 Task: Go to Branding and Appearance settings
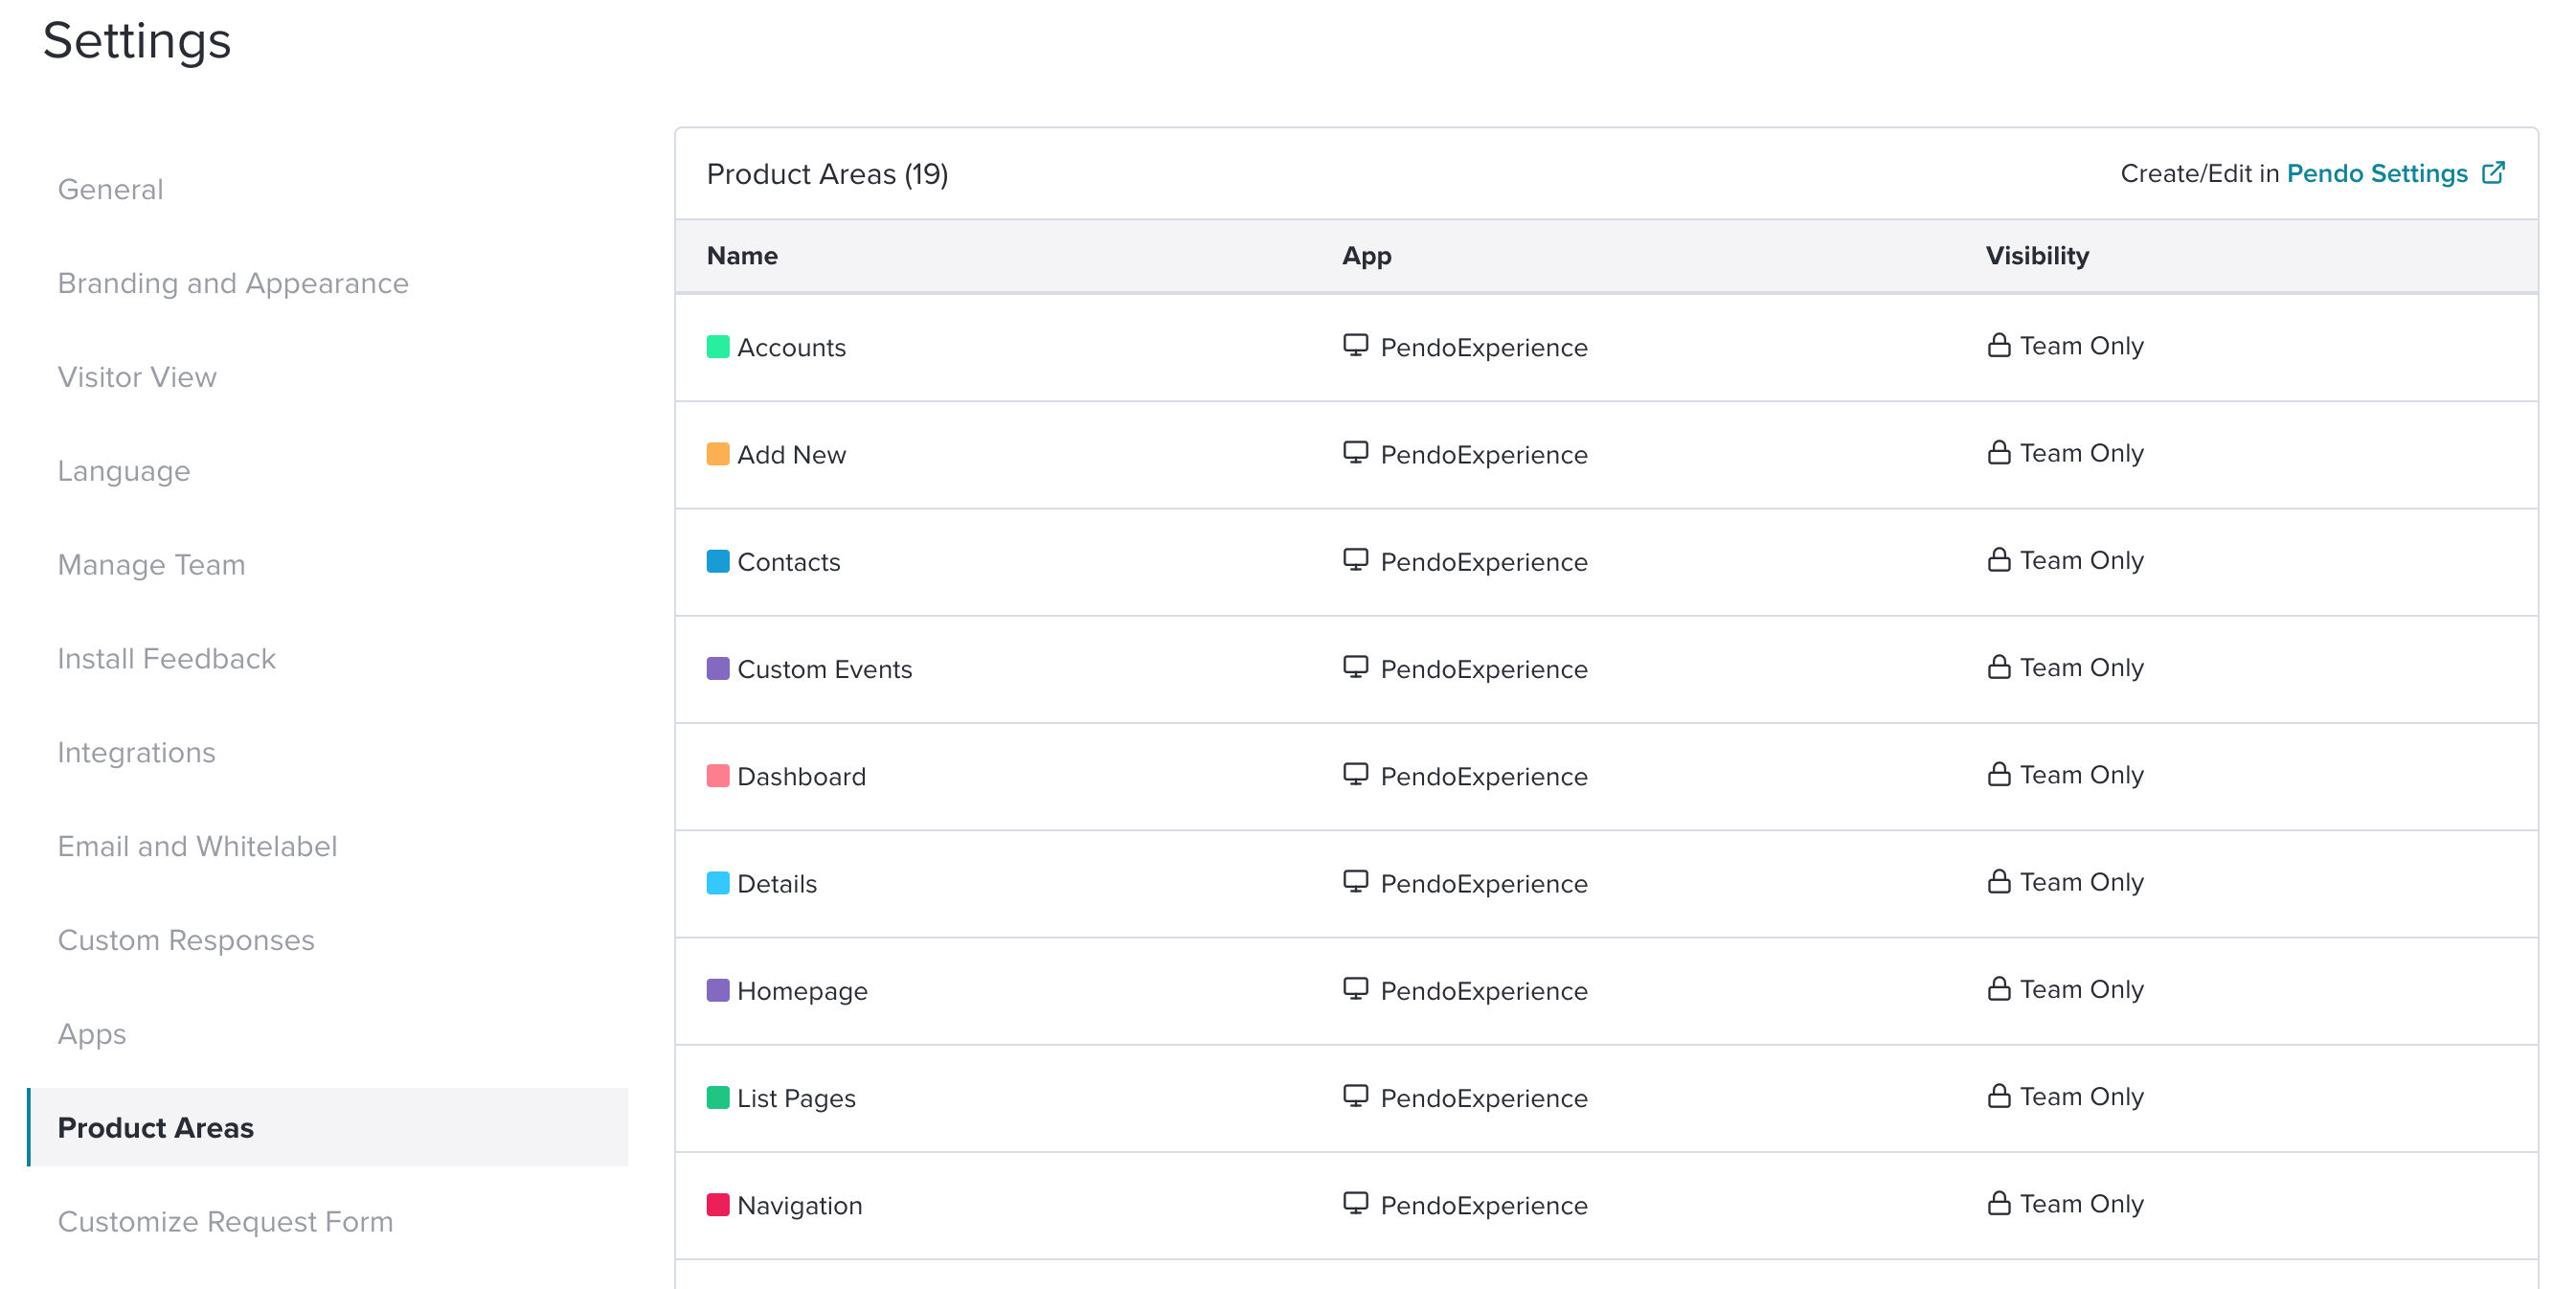tap(233, 283)
